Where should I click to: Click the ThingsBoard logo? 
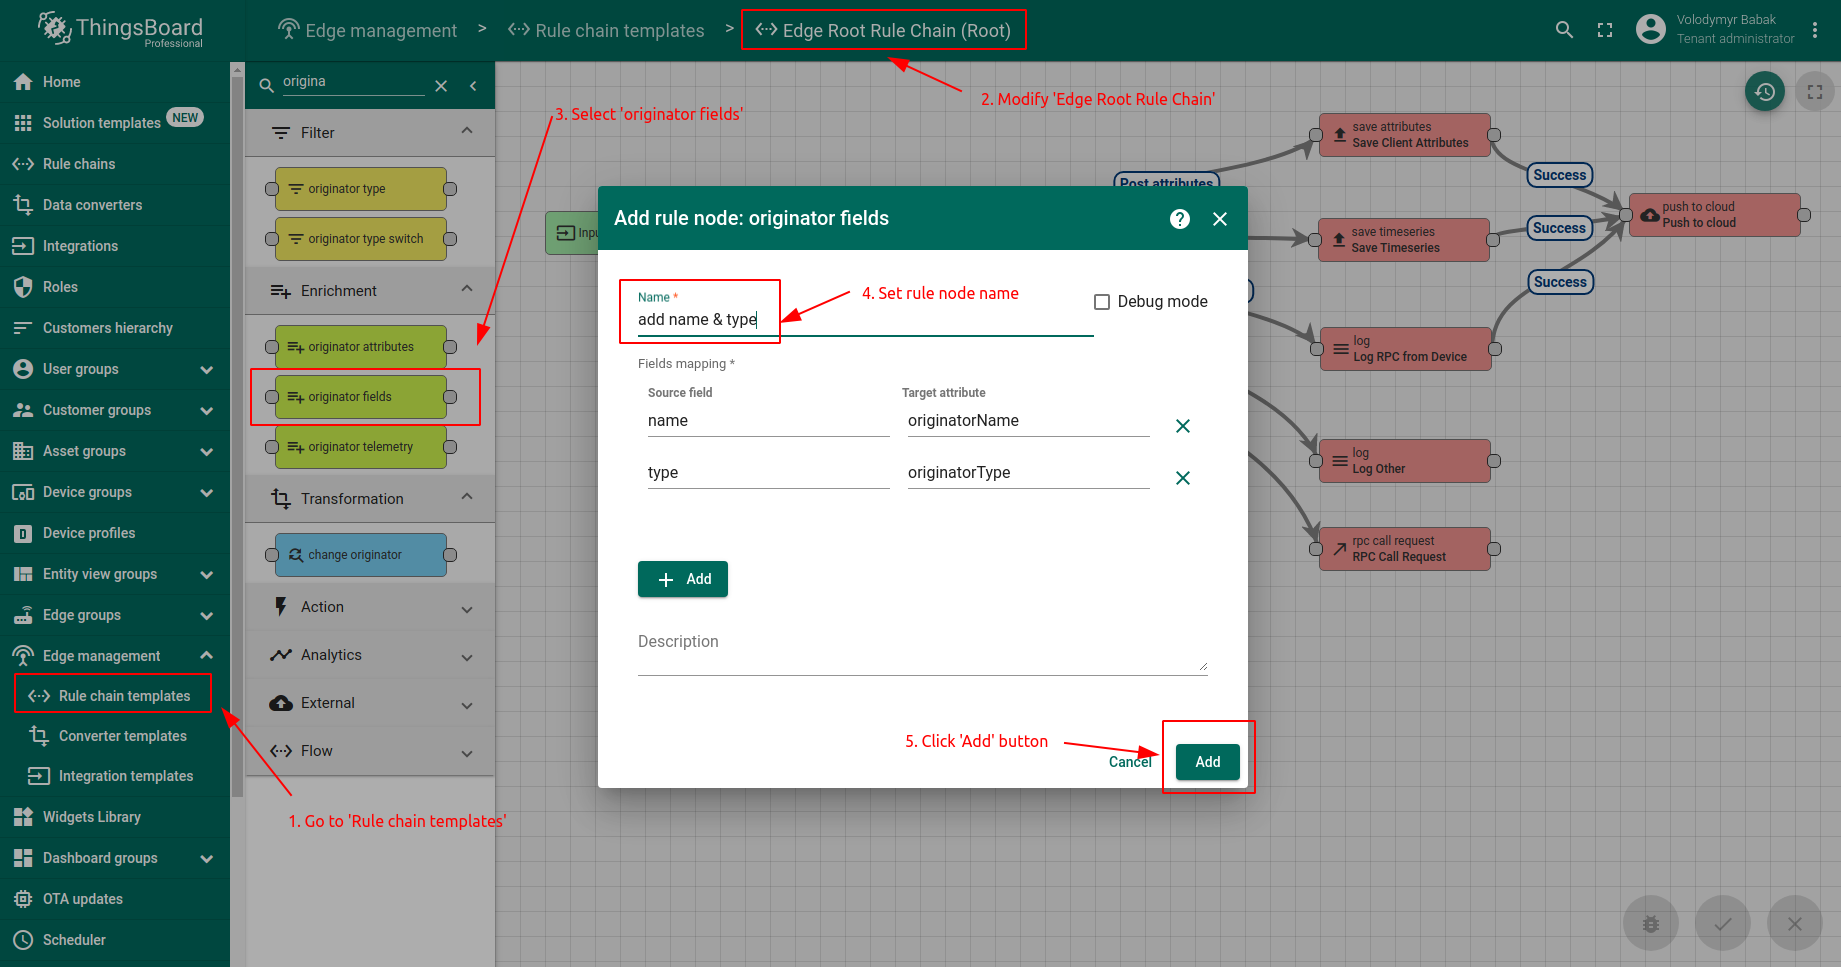pyautogui.click(x=121, y=29)
